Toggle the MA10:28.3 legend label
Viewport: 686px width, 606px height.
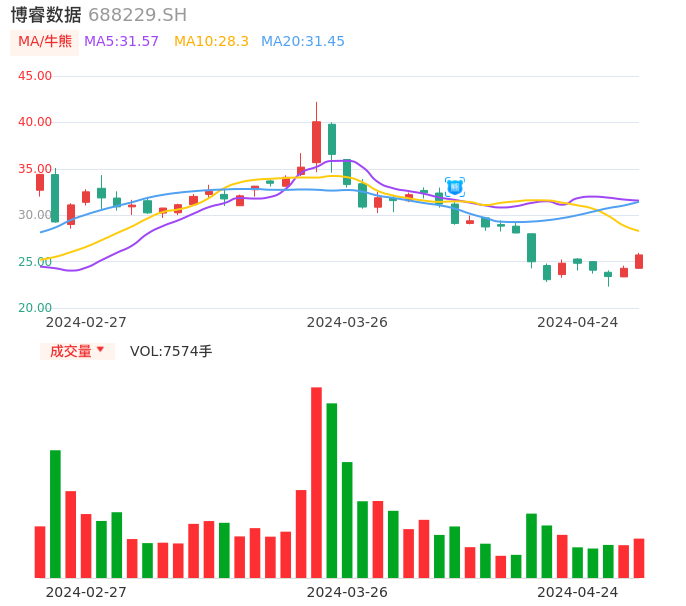point(211,42)
